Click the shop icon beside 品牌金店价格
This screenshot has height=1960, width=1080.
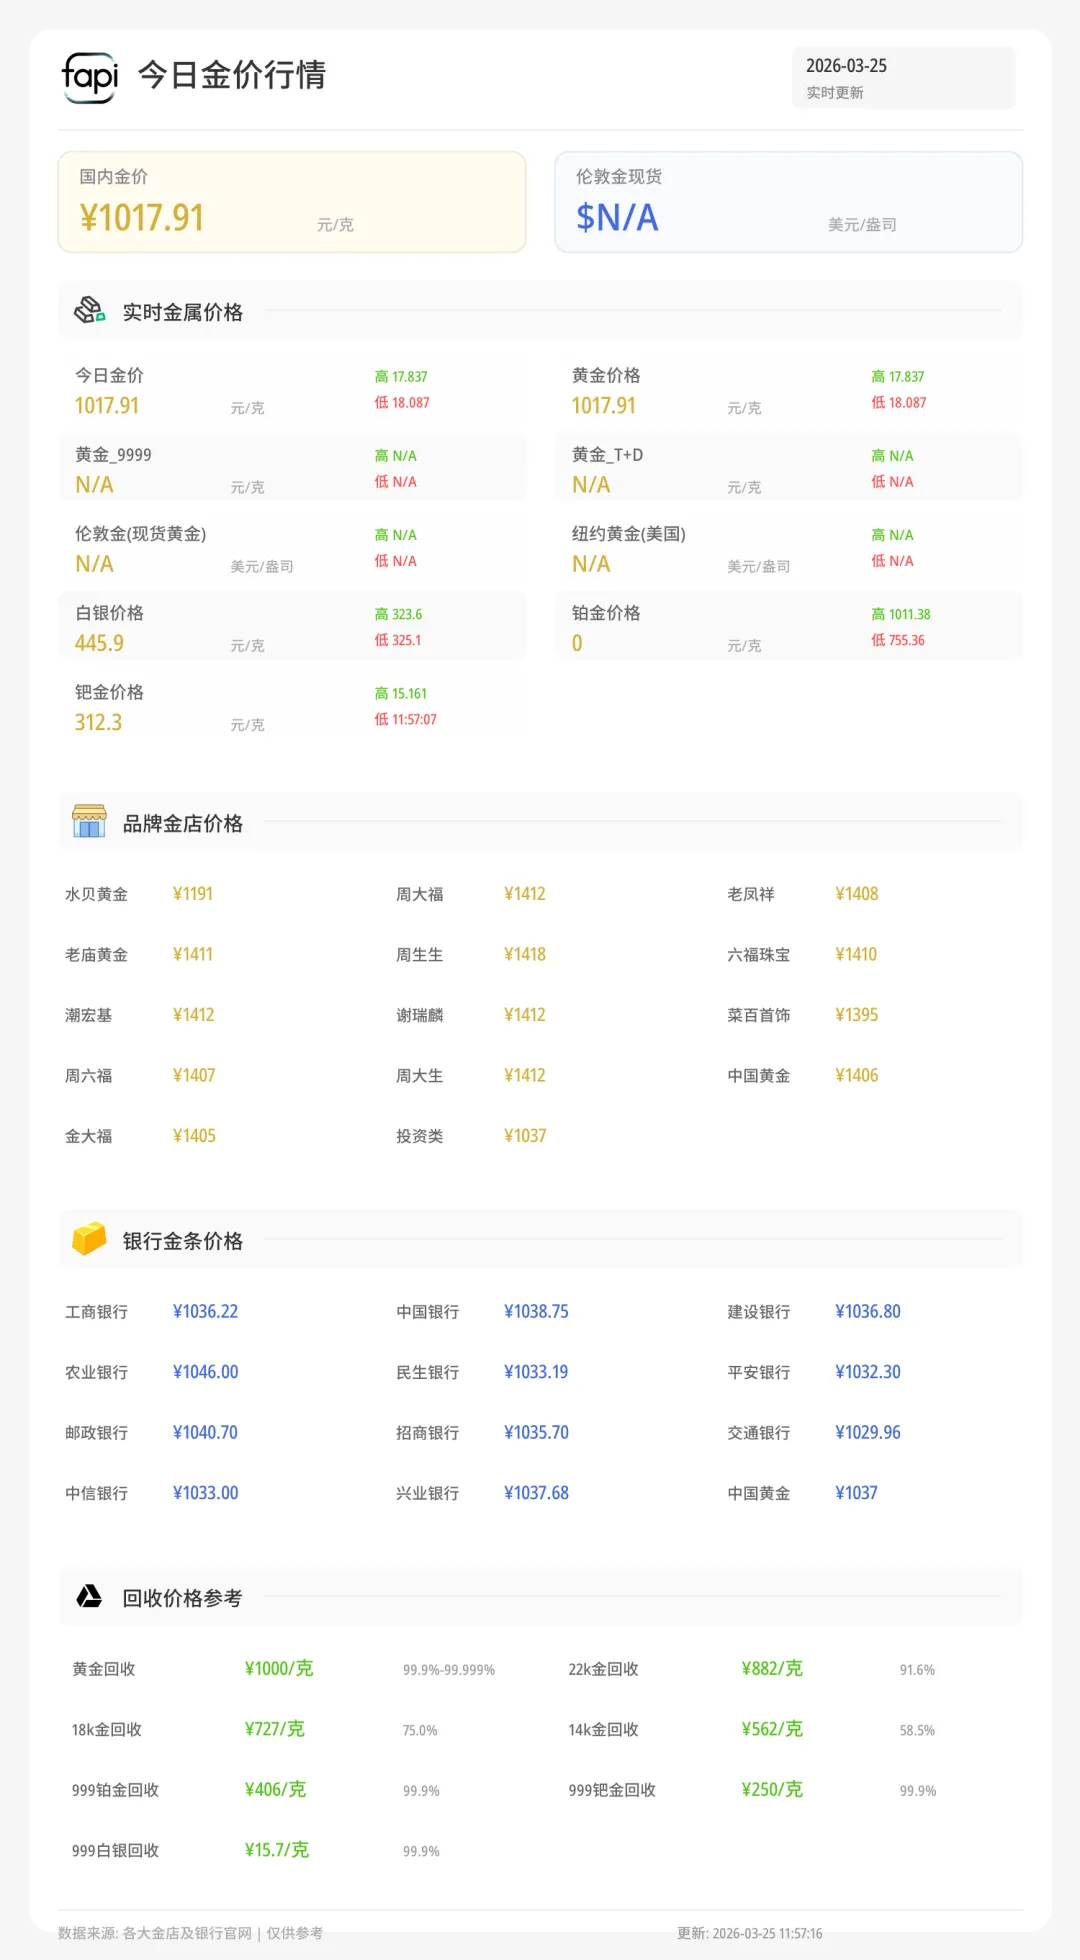(x=89, y=822)
